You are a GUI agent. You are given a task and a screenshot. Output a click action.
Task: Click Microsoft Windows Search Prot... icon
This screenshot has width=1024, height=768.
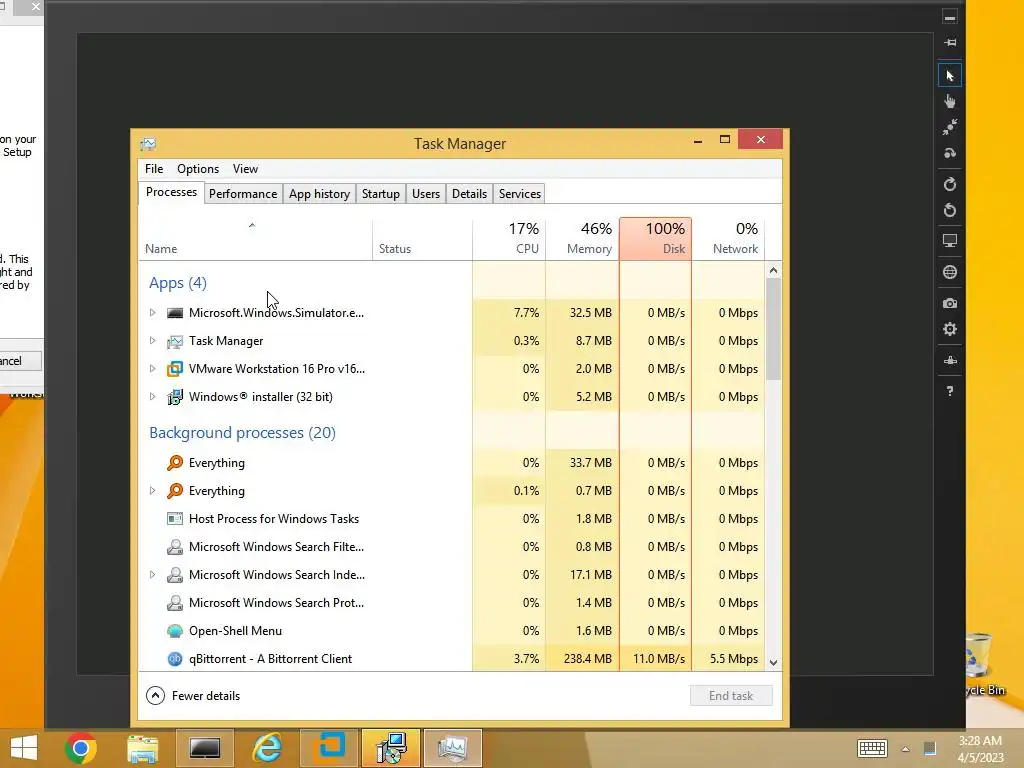[x=174, y=603]
